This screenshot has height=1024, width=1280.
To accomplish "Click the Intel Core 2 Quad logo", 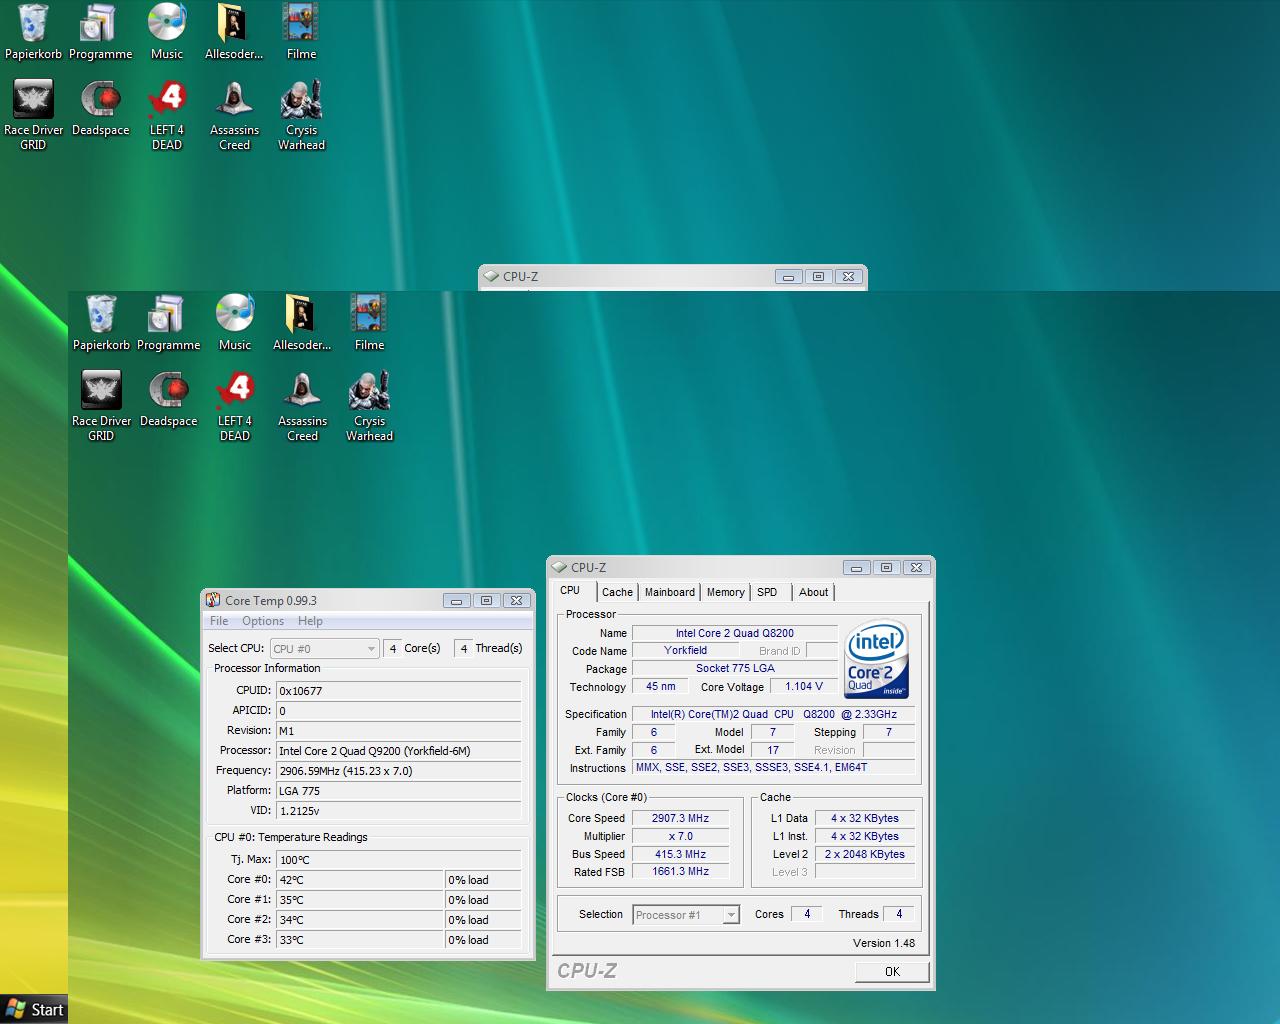I will click(x=876, y=659).
